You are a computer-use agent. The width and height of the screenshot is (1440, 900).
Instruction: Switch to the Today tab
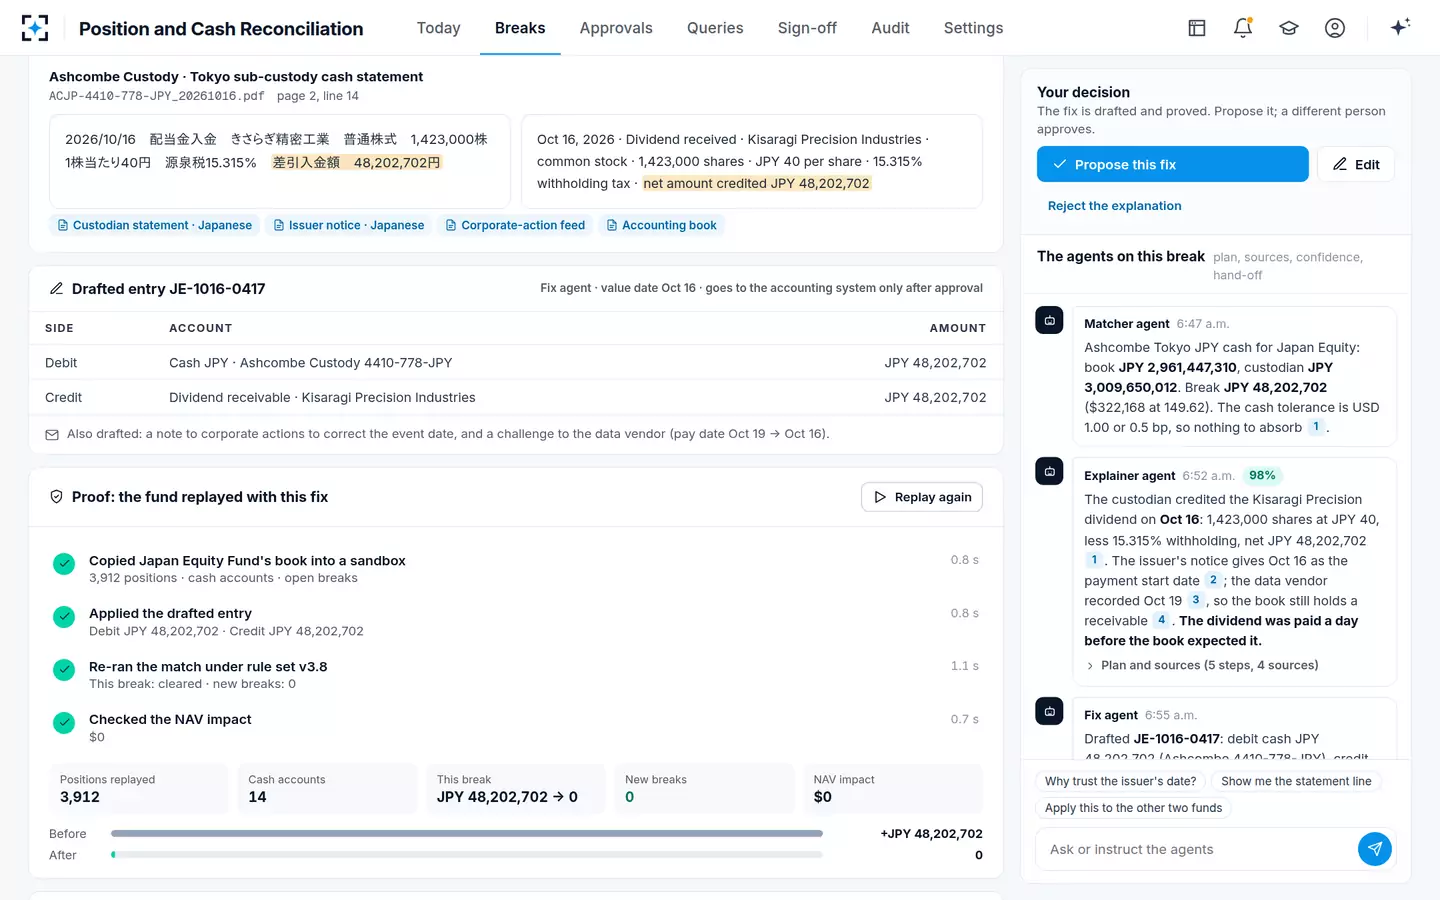tap(439, 28)
